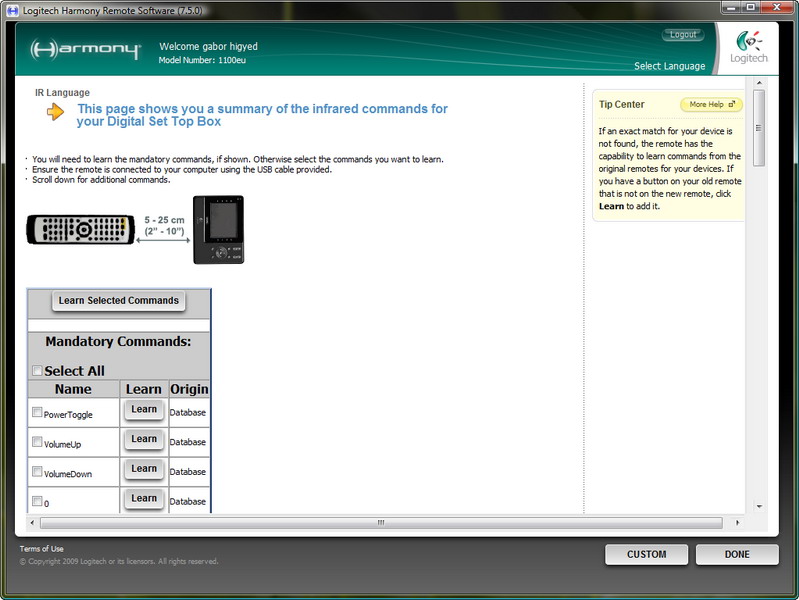Open More Help in Tip Center
This screenshot has height=600, width=799.
[x=711, y=104]
